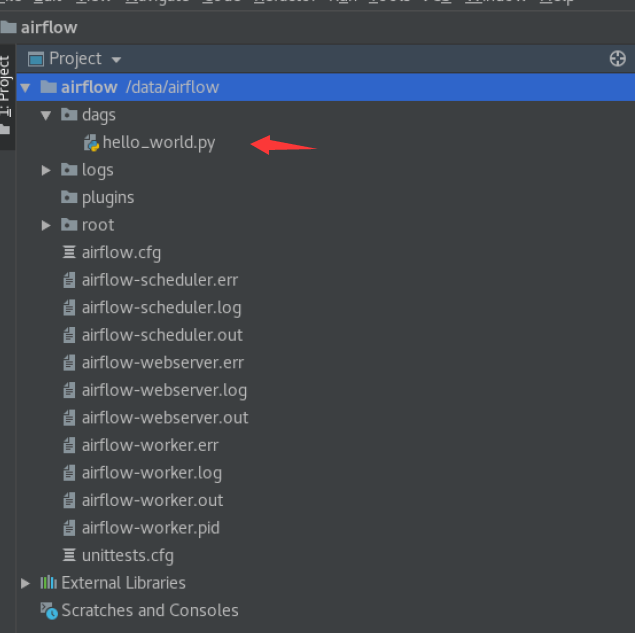The width and height of the screenshot is (635, 633).
Task: Click the hello_world.py Python file icon
Action: coord(91,143)
